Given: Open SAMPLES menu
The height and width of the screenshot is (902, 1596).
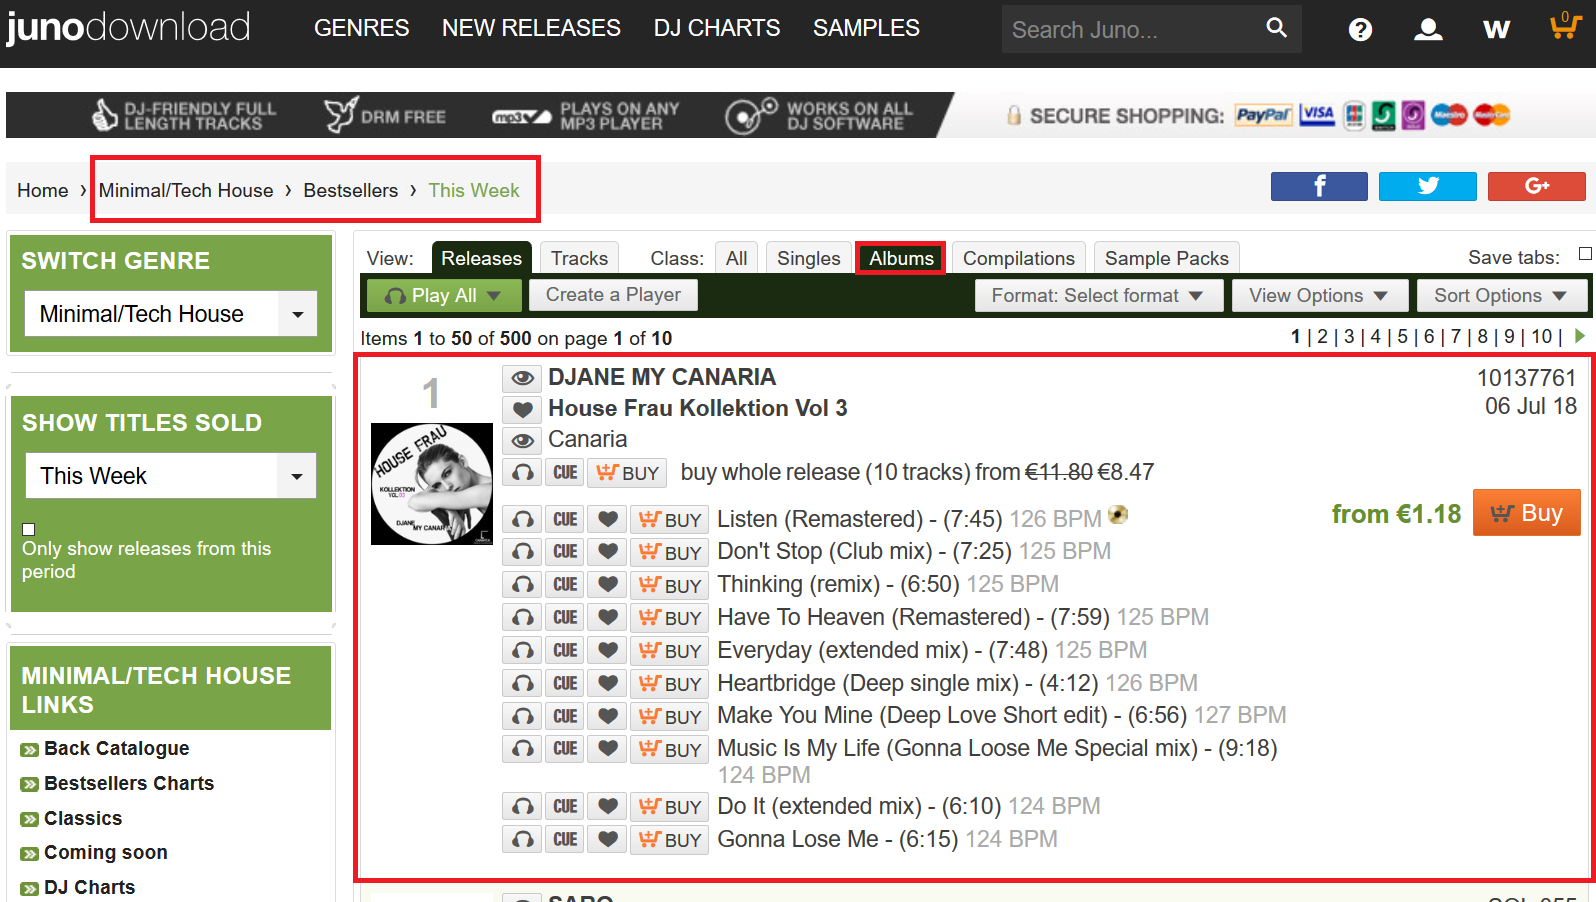Looking at the screenshot, I should [866, 28].
